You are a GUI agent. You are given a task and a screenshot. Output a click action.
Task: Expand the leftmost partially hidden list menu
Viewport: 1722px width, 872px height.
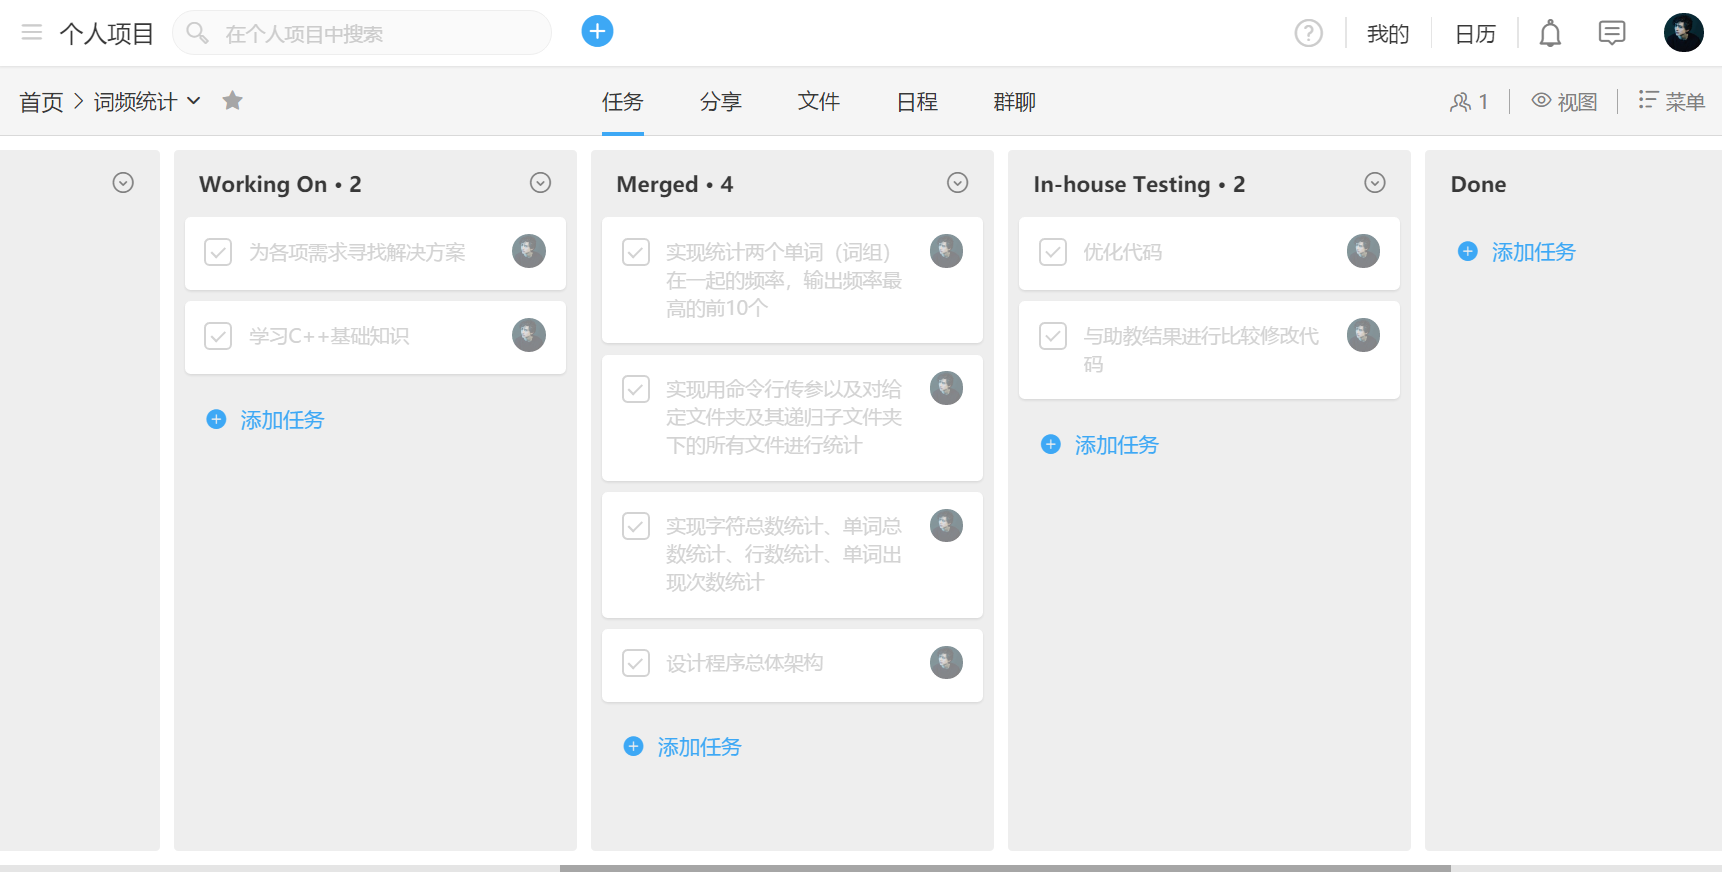pos(123,182)
